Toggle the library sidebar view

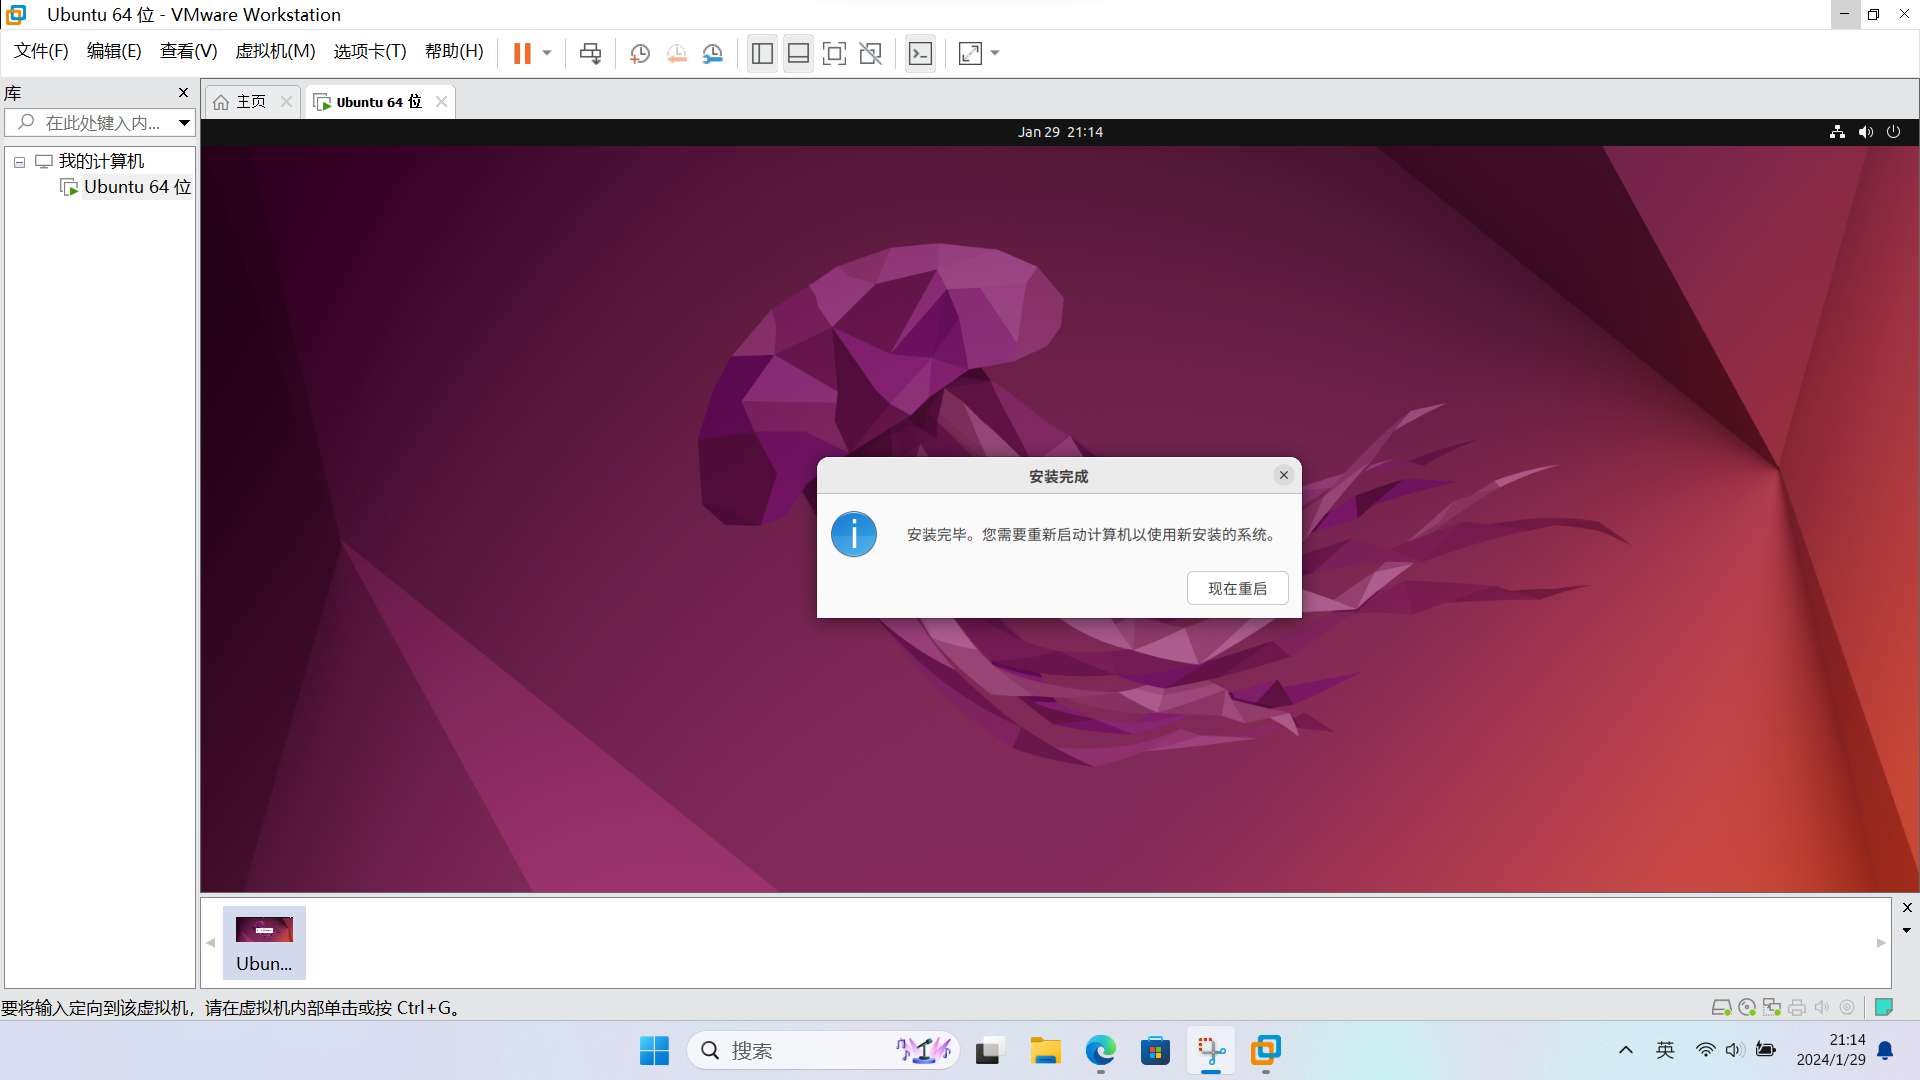762,53
